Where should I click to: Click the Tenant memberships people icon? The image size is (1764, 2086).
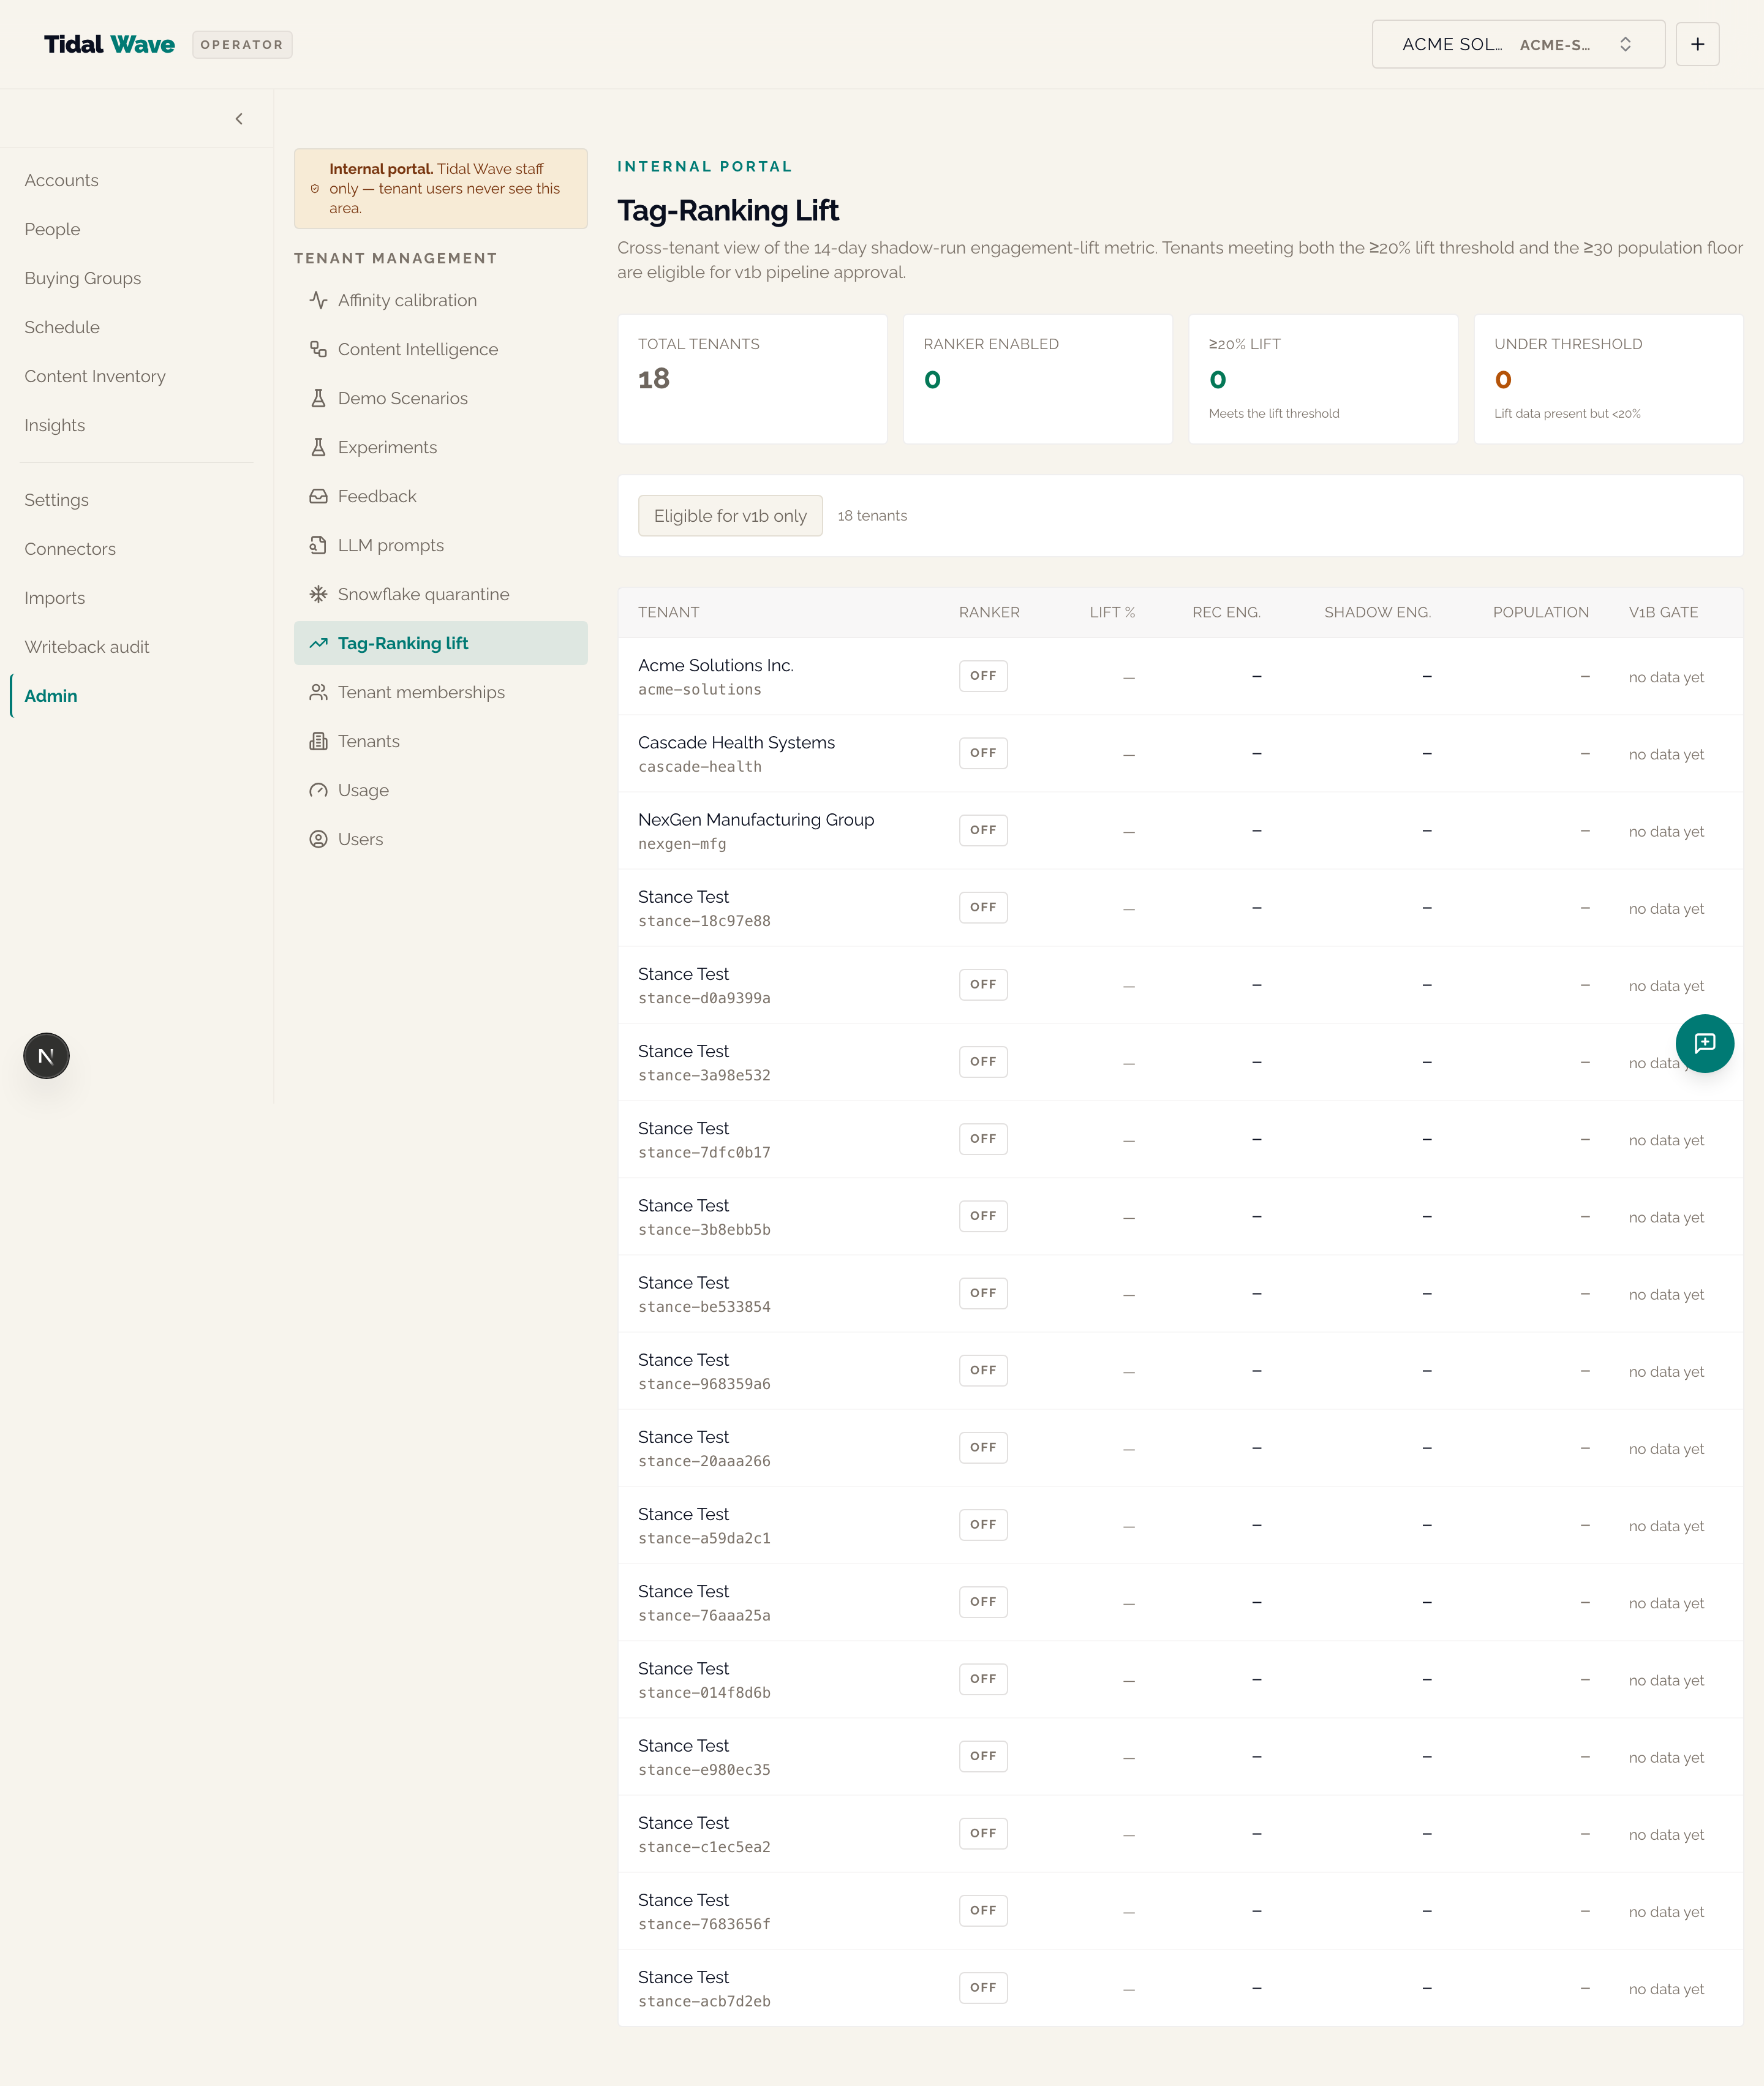(x=318, y=692)
